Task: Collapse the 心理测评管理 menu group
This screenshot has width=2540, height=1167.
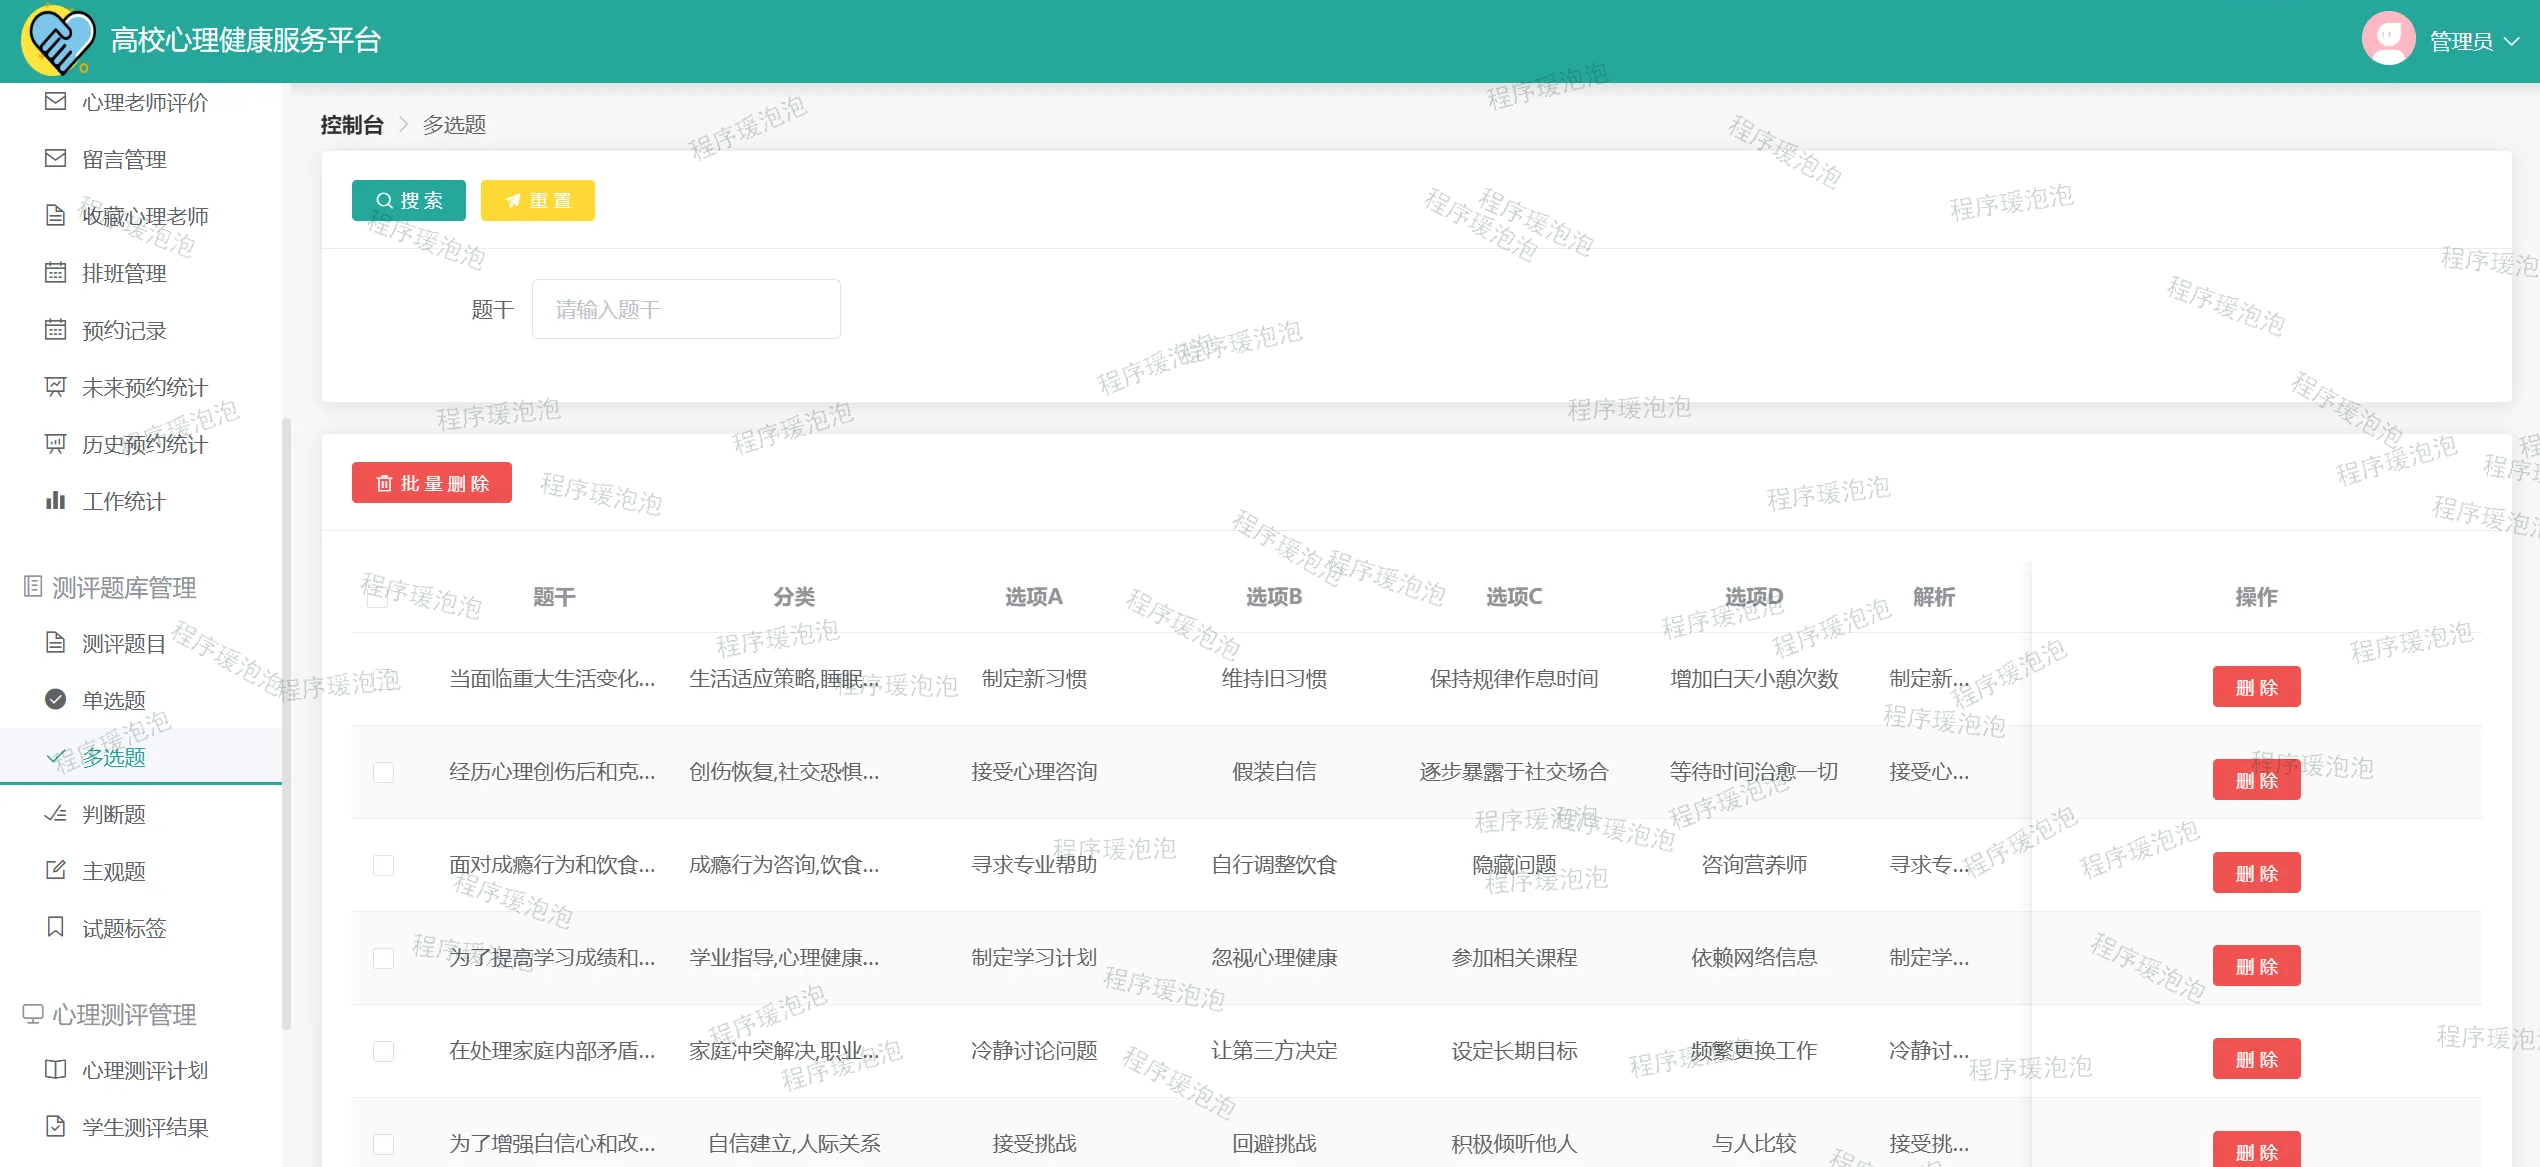Action: point(124,1014)
